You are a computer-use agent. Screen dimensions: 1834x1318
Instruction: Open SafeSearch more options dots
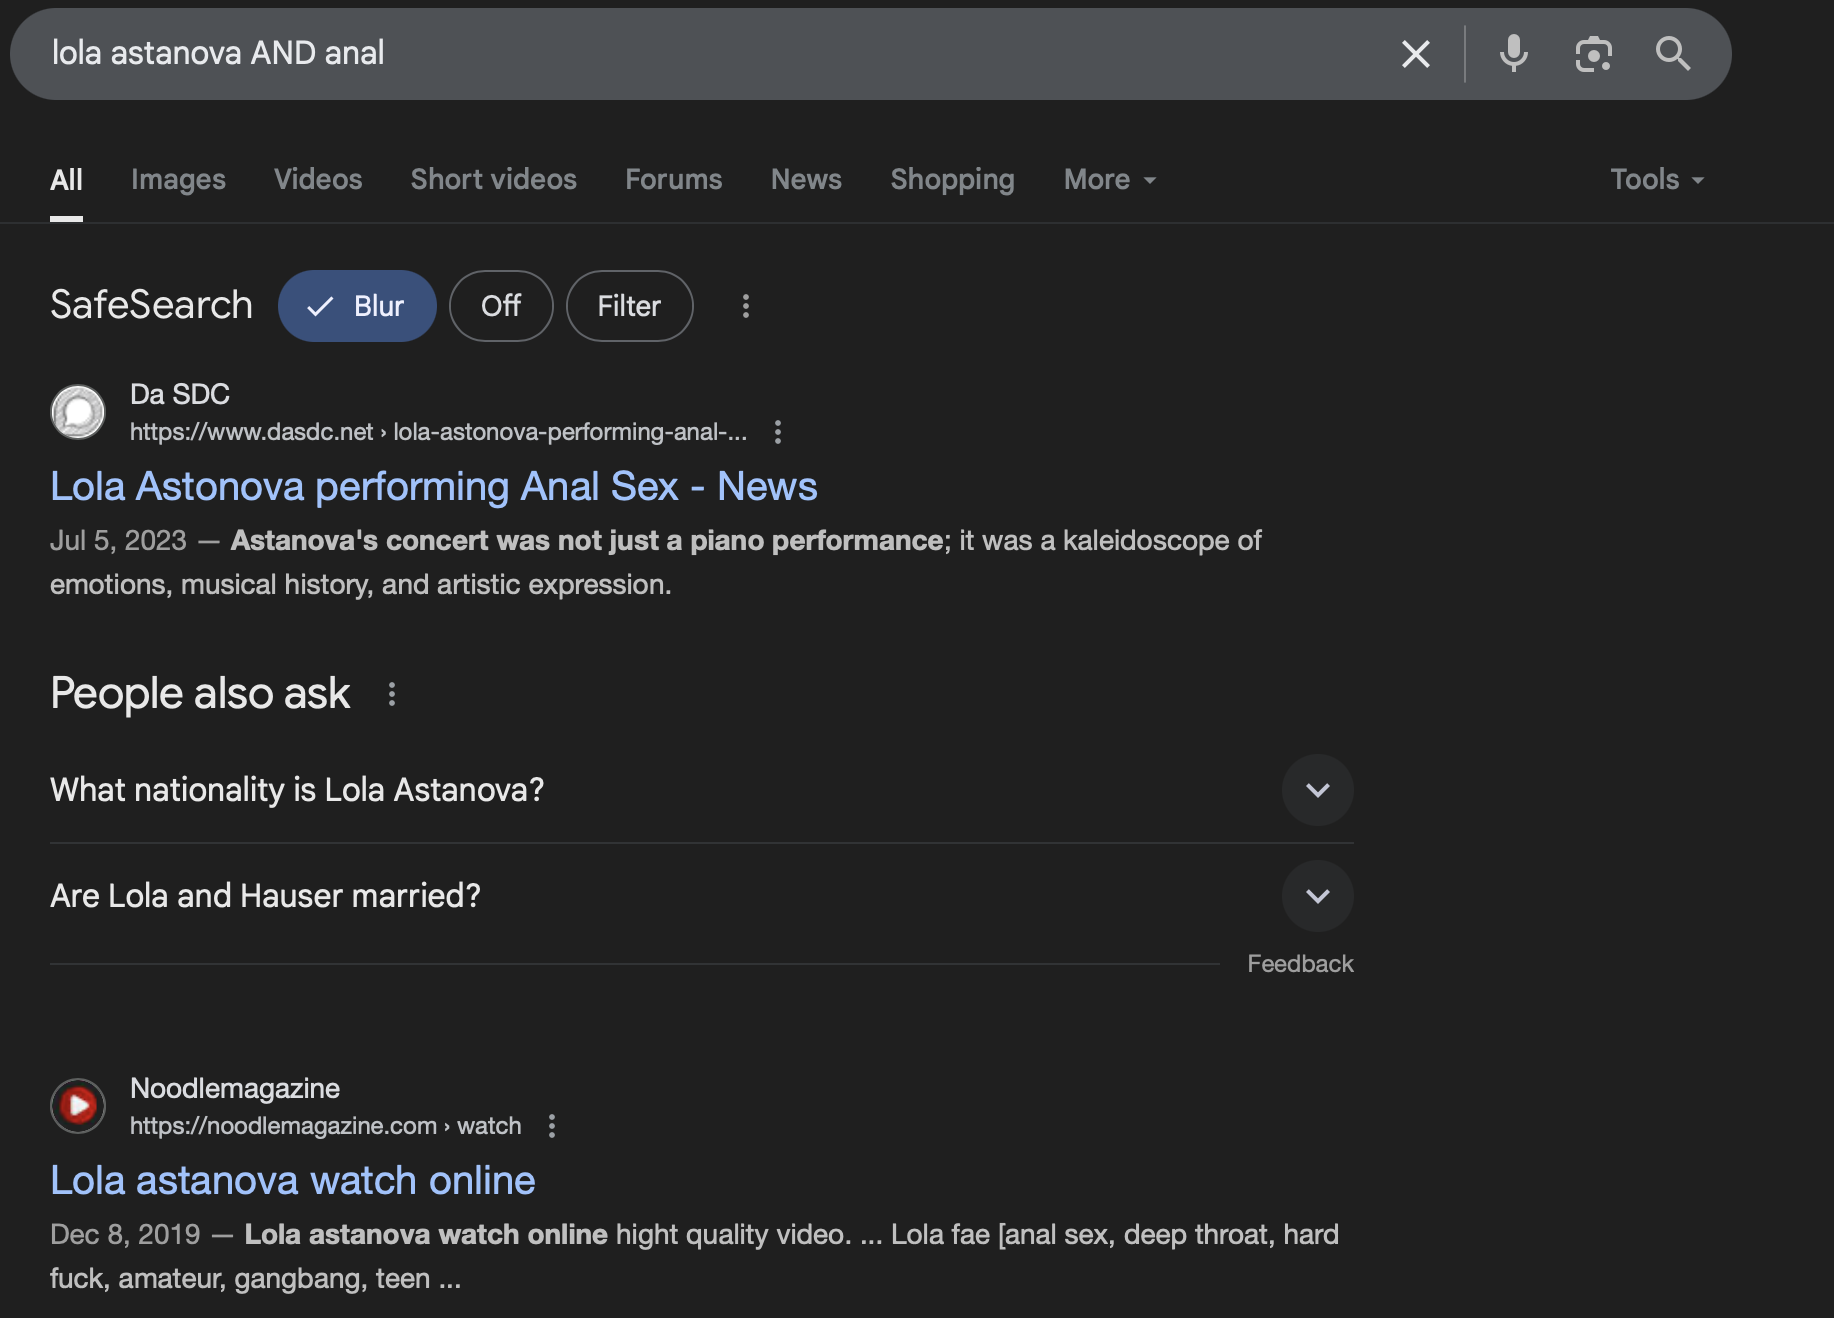(x=745, y=306)
